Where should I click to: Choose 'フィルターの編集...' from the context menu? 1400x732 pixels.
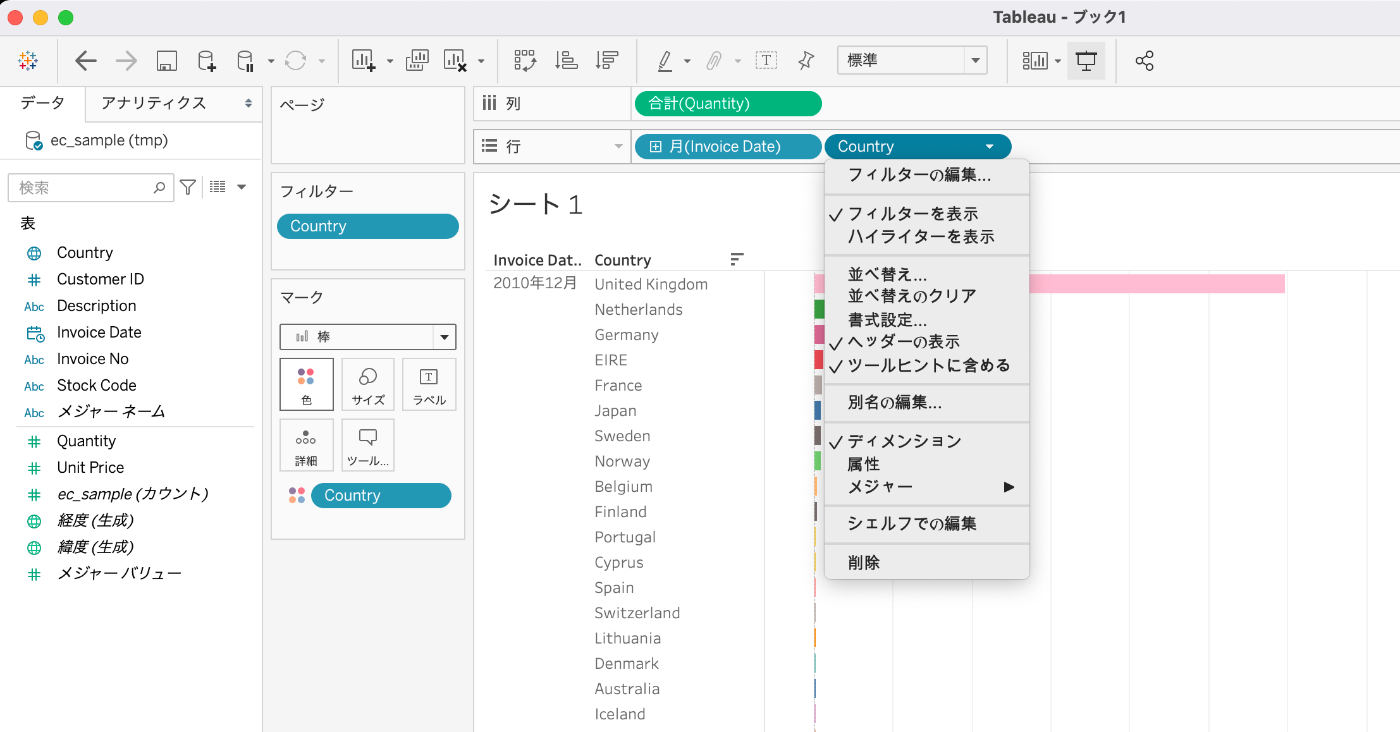[x=927, y=175]
